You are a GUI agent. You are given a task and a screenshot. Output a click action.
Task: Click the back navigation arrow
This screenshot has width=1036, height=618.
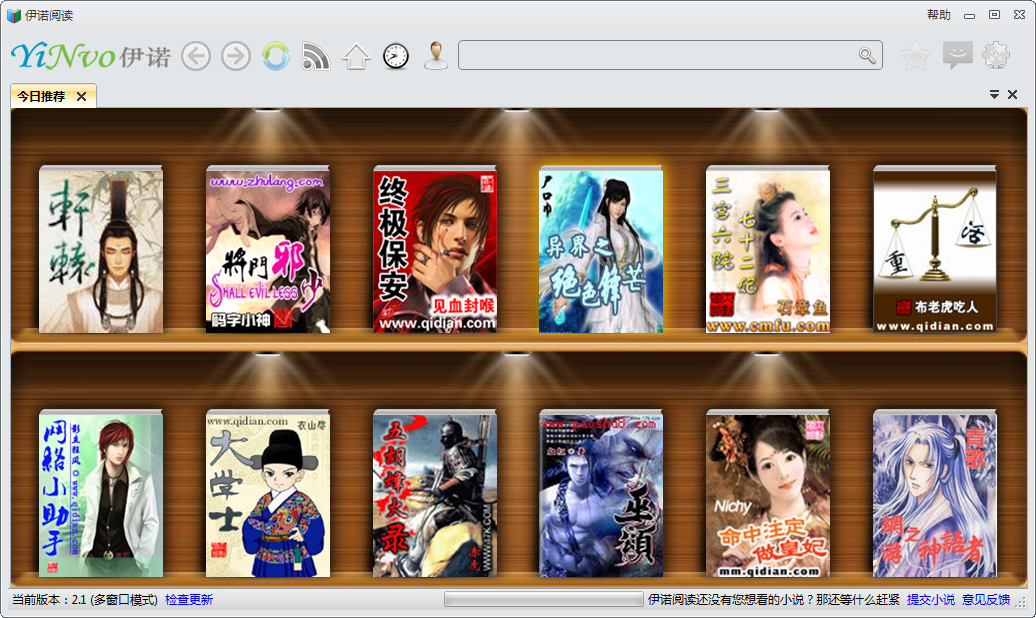tap(196, 56)
